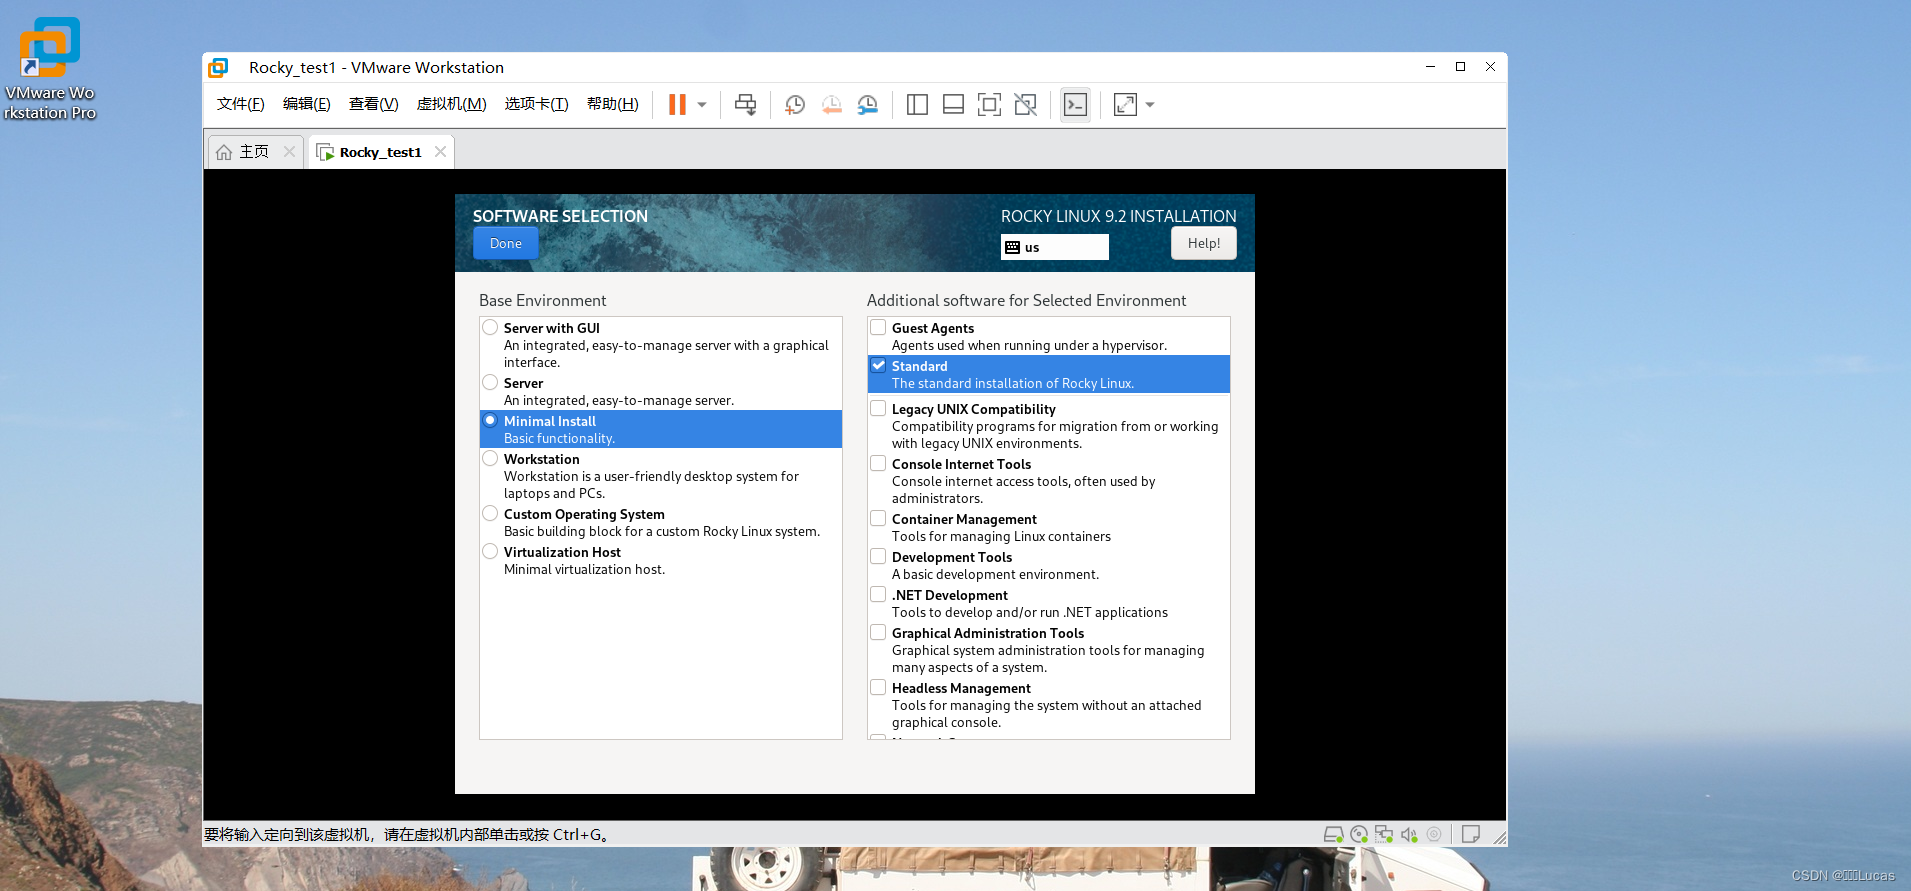This screenshot has height=891, width=1911.
Task: Open the 选项卡(T) menu
Action: click(536, 104)
